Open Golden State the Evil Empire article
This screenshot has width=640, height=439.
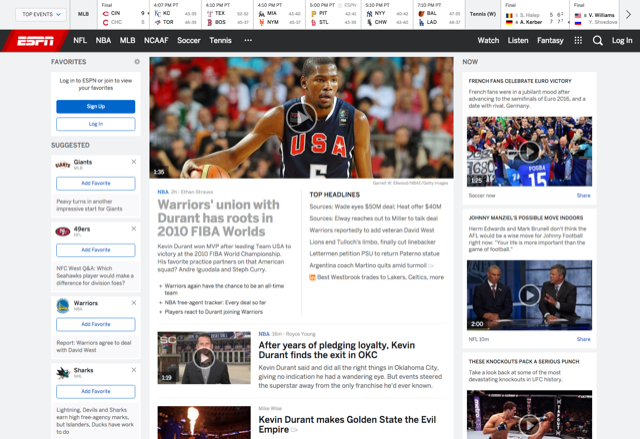[347, 424]
